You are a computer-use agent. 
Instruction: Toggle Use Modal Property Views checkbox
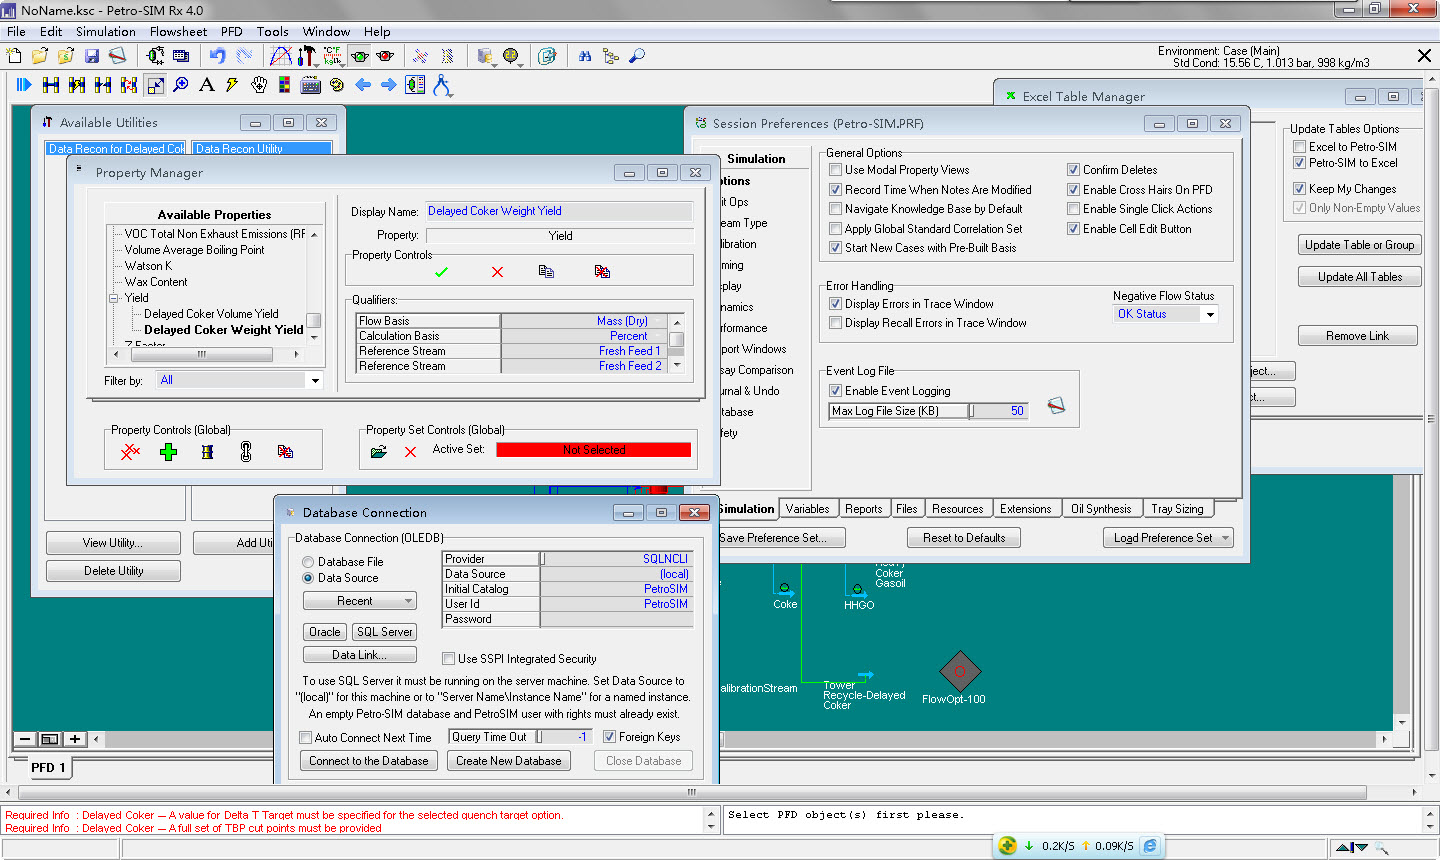pyautogui.click(x=835, y=170)
